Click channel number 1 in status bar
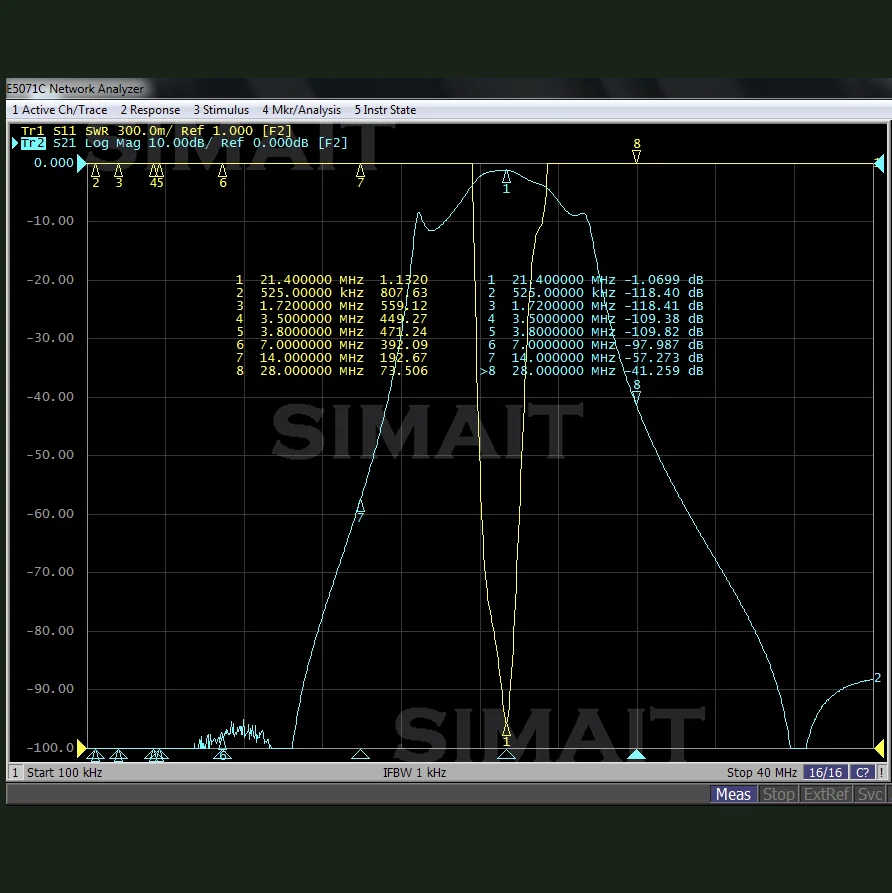This screenshot has height=893, width=892. (x=15, y=773)
